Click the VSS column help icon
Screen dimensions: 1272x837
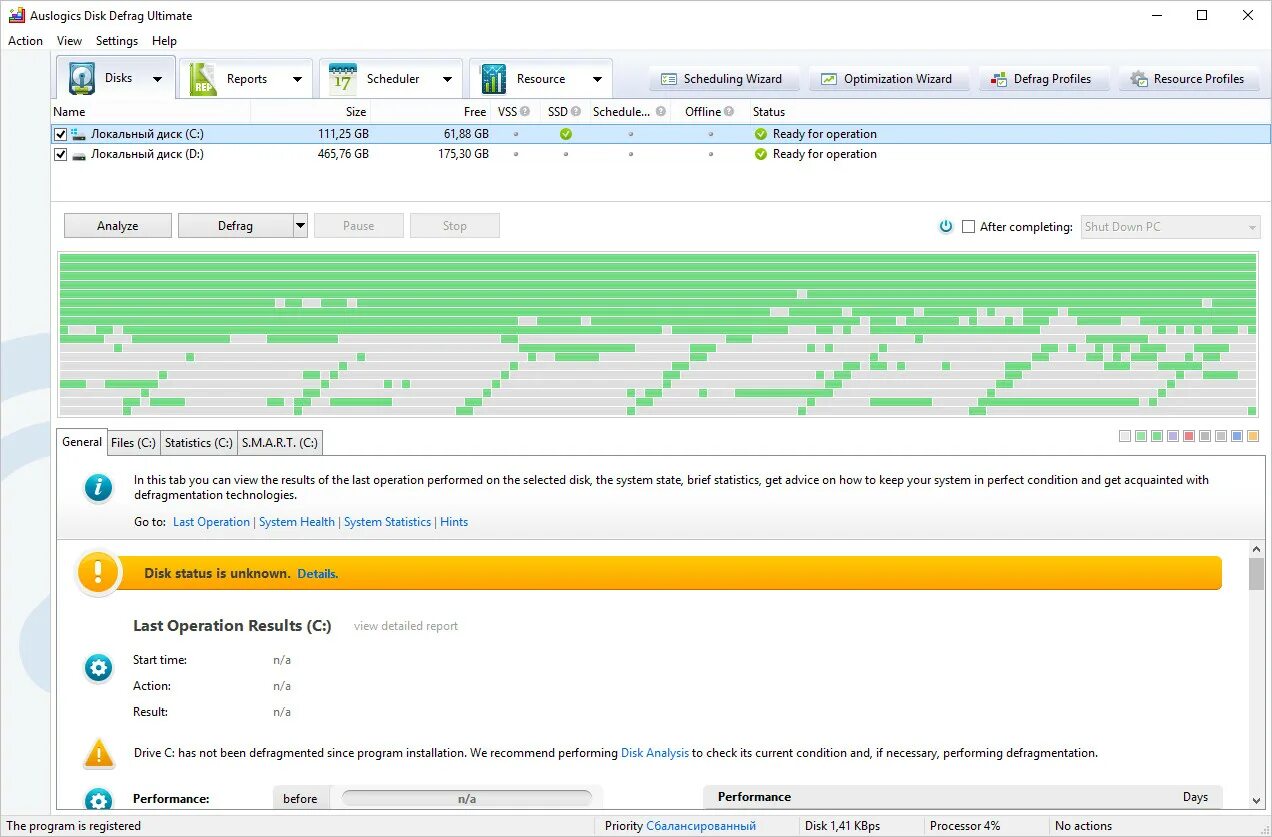tap(525, 112)
